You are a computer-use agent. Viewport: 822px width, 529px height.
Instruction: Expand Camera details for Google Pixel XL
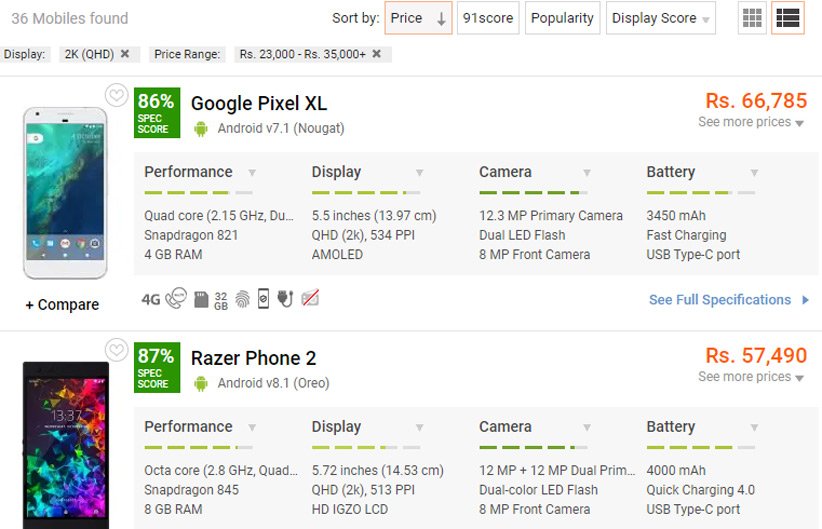(x=587, y=172)
